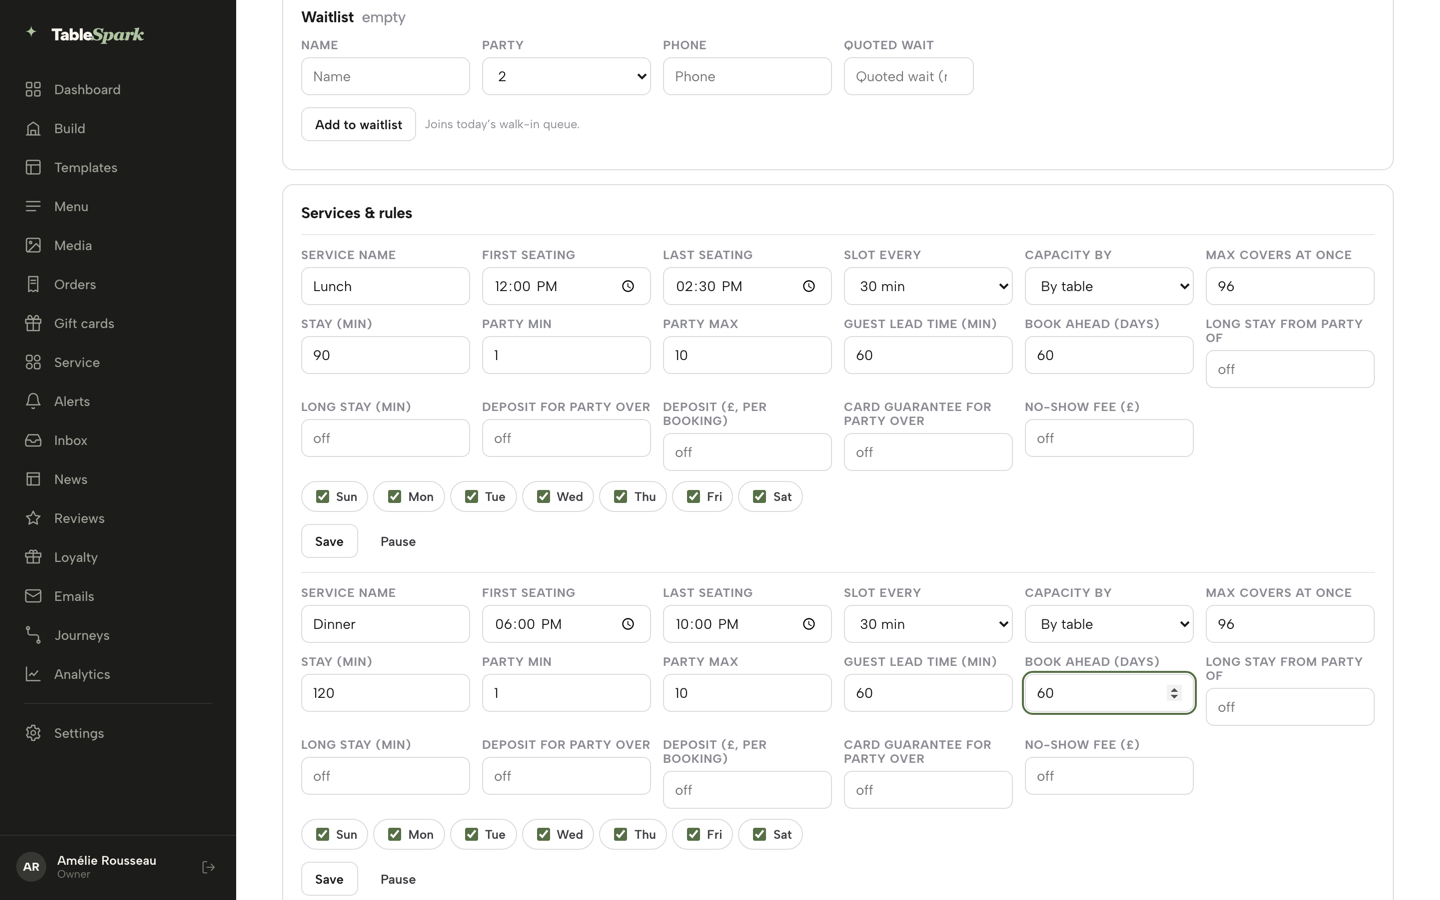Click the Lunch Max covers at once field

click(1290, 286)
